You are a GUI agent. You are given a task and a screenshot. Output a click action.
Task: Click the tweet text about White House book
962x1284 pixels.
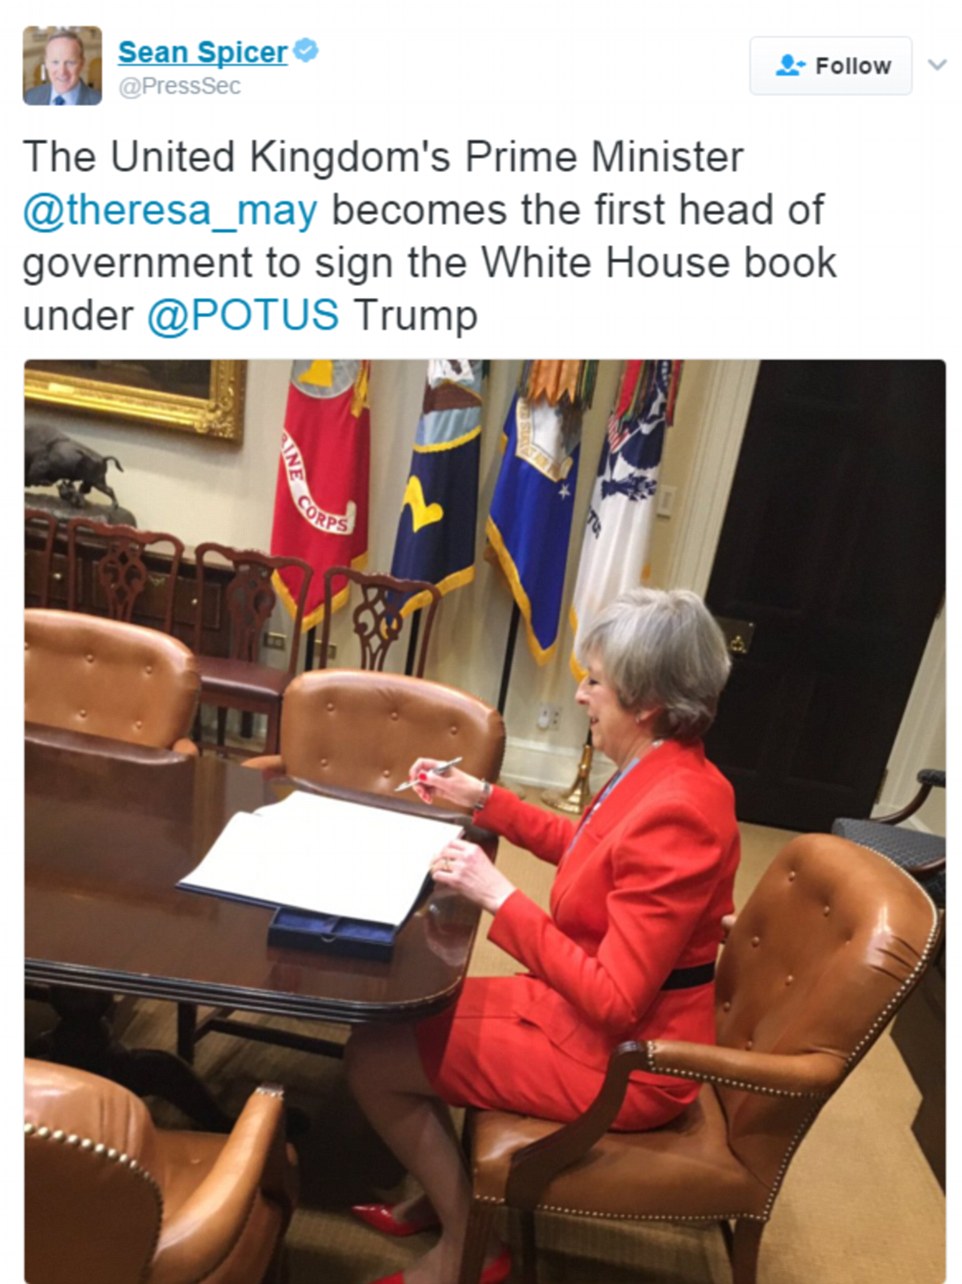point(430,236)
